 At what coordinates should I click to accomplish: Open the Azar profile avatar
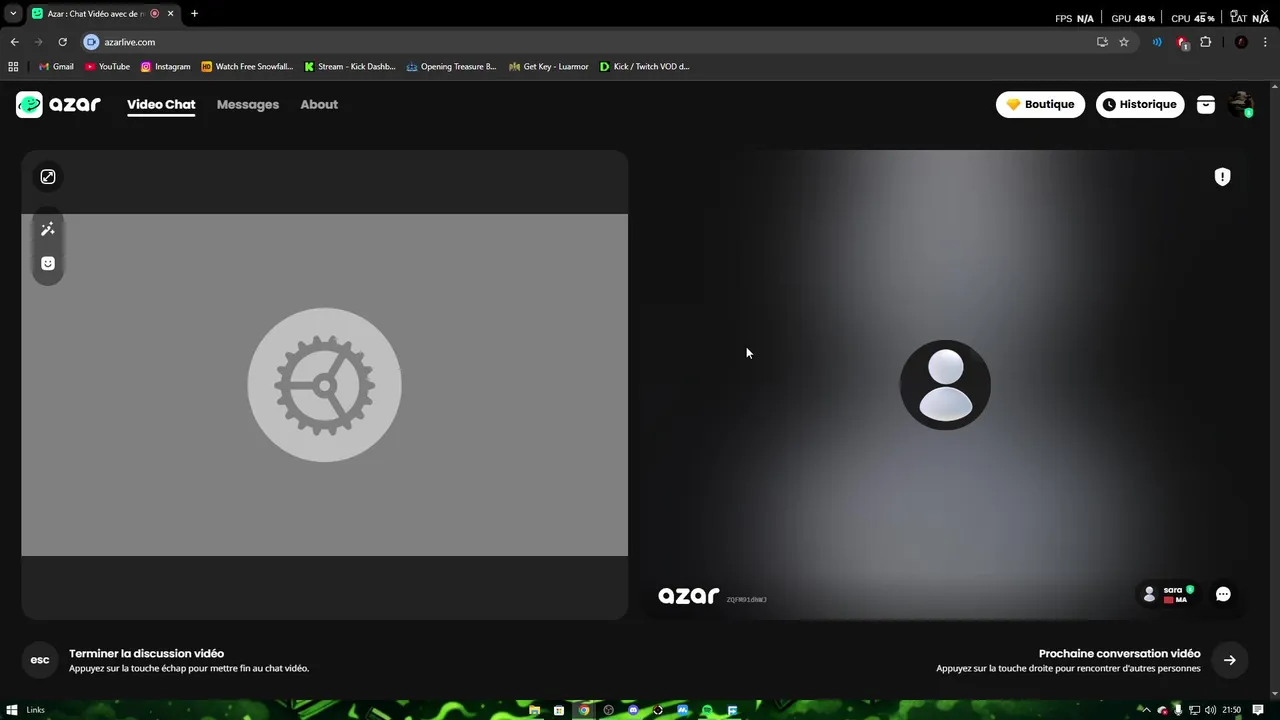(x=1241, y=104)
